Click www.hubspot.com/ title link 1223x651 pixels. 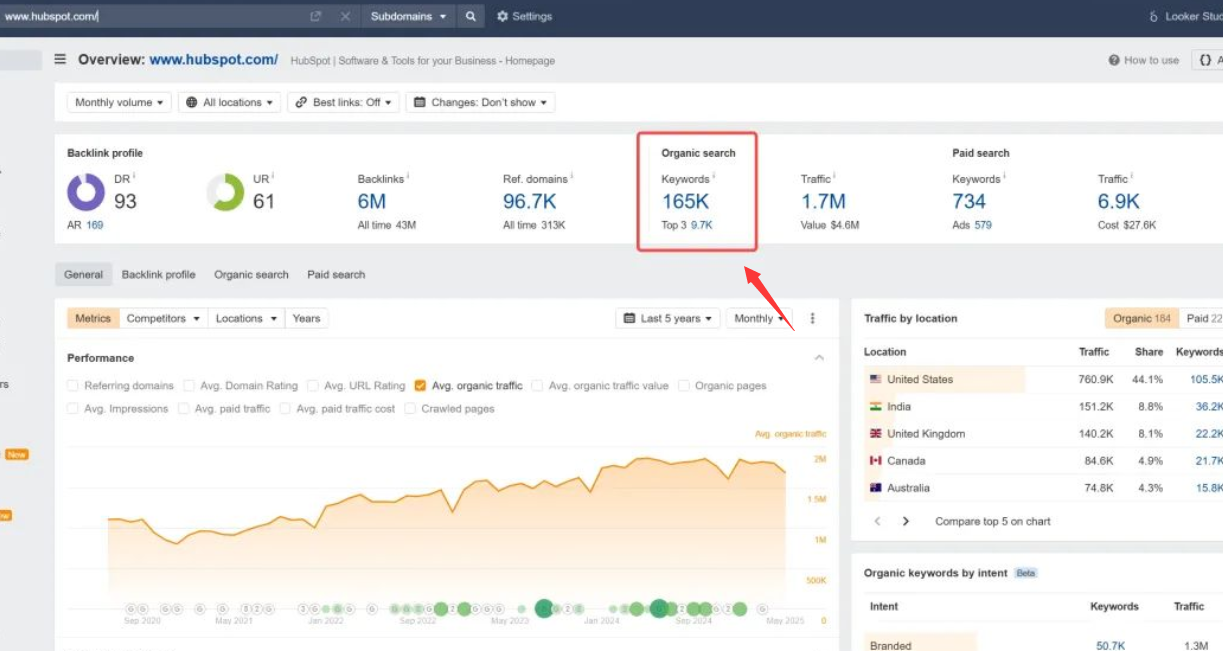click(214, 60)
